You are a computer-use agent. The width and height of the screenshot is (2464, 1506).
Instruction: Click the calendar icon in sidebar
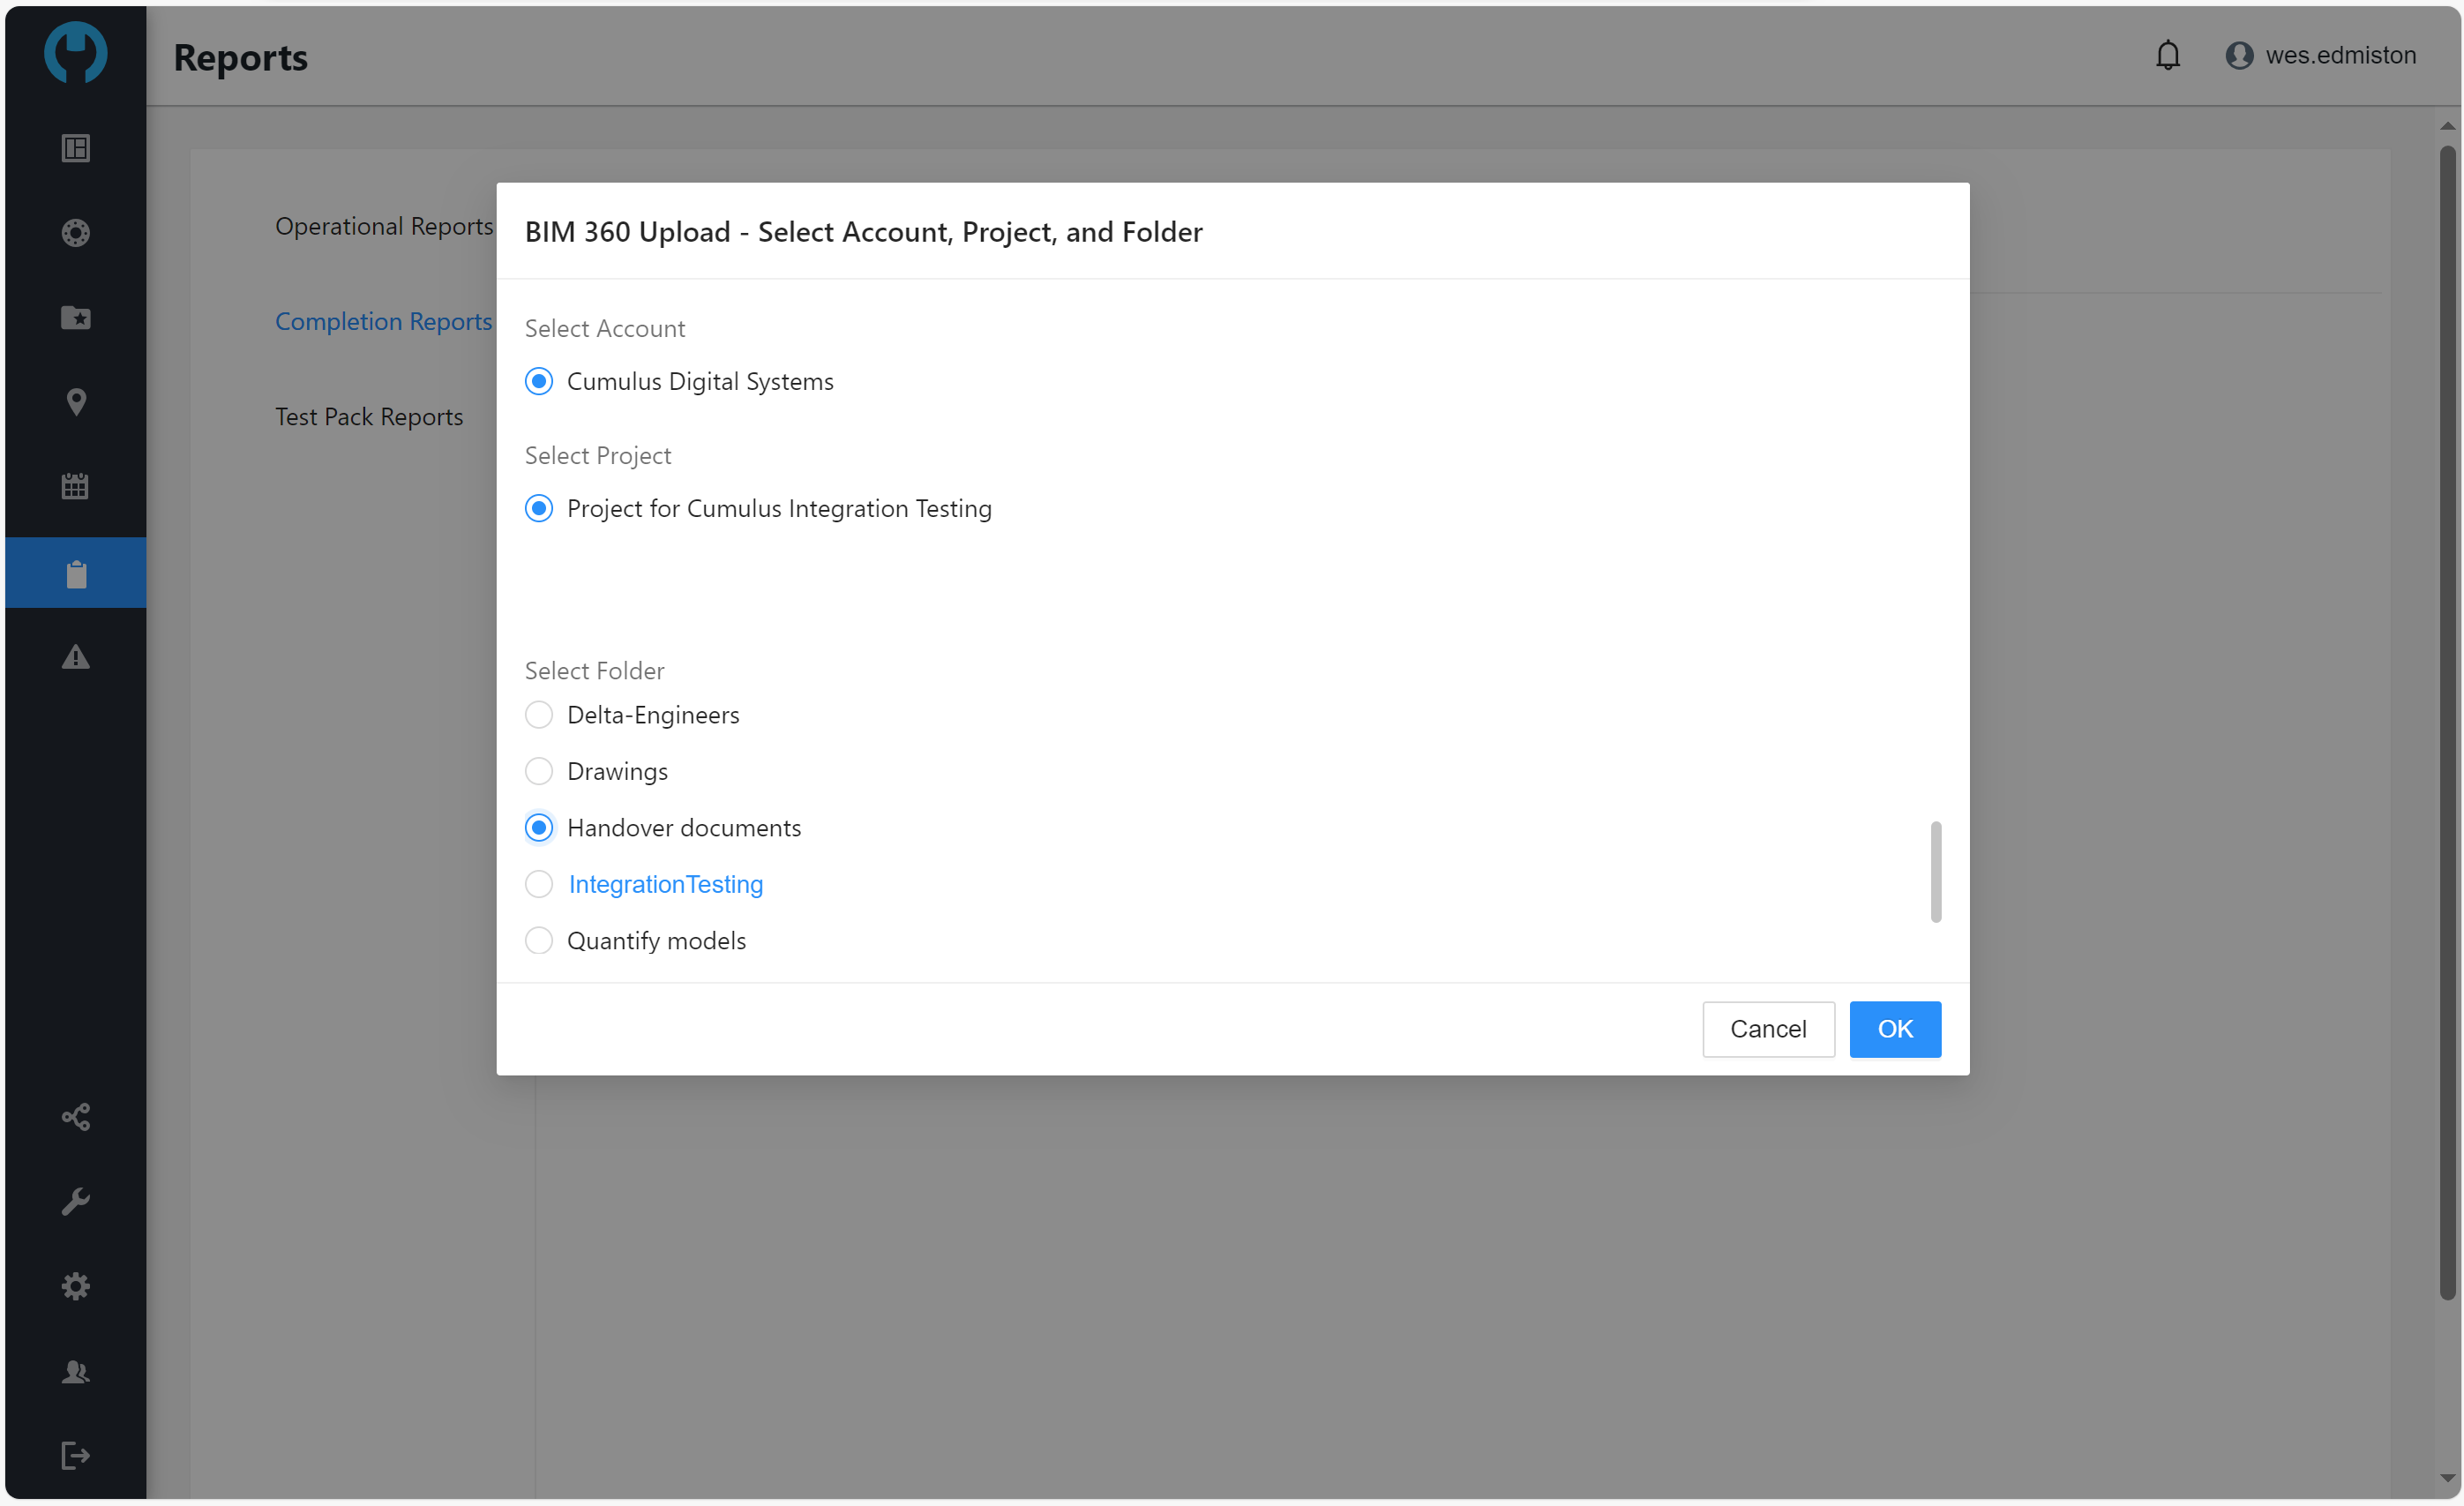click(x=76, y=487)
